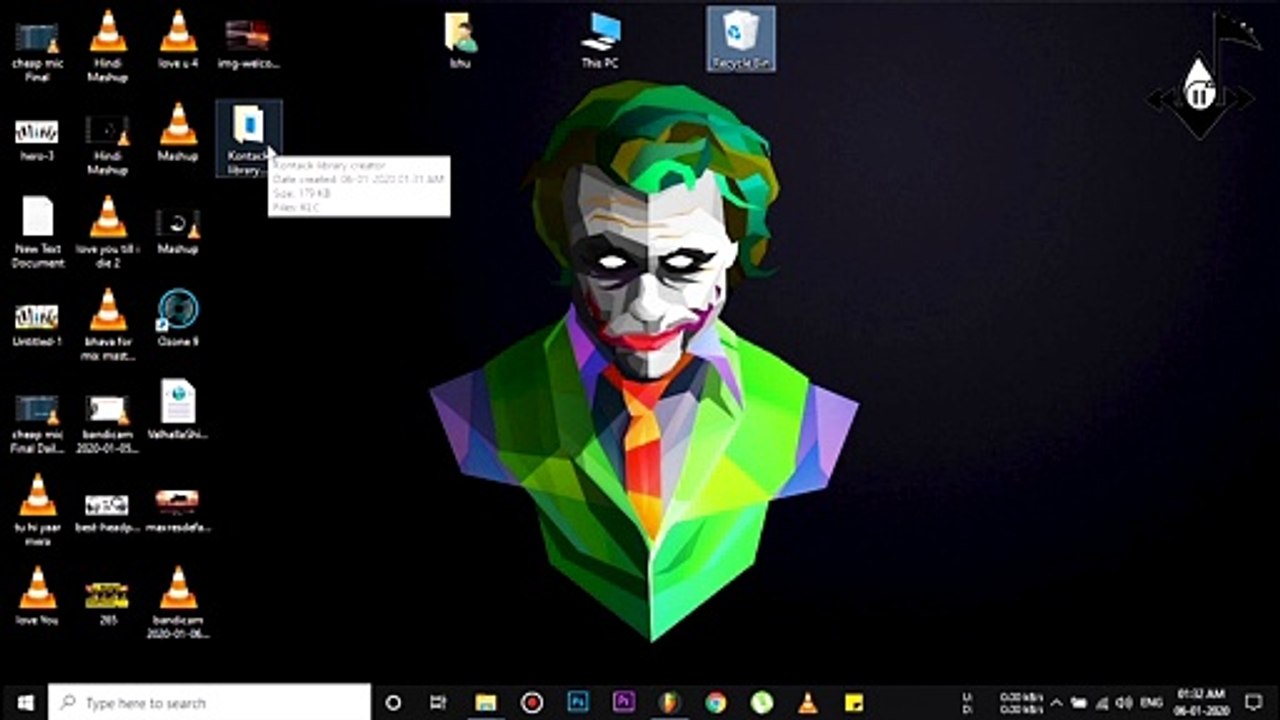Change the ENG input language indicator
This screenshot has width=1280, height=720.
[1151, 702]
